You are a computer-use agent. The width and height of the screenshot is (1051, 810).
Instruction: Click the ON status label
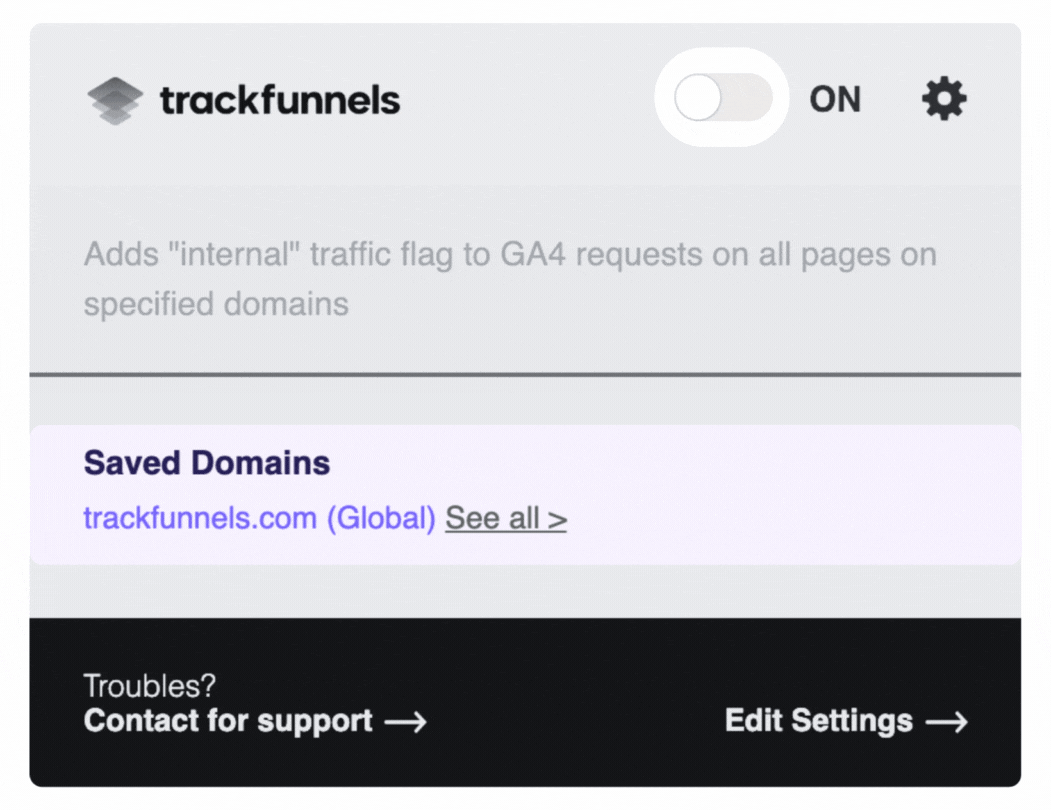[835, 100]
